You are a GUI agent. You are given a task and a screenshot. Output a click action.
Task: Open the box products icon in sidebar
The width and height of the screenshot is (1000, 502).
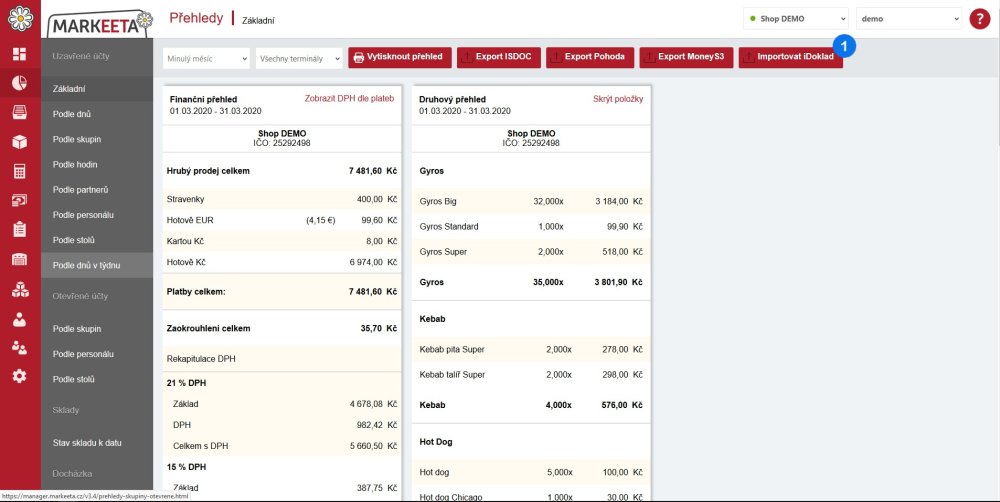pos(20,142)
